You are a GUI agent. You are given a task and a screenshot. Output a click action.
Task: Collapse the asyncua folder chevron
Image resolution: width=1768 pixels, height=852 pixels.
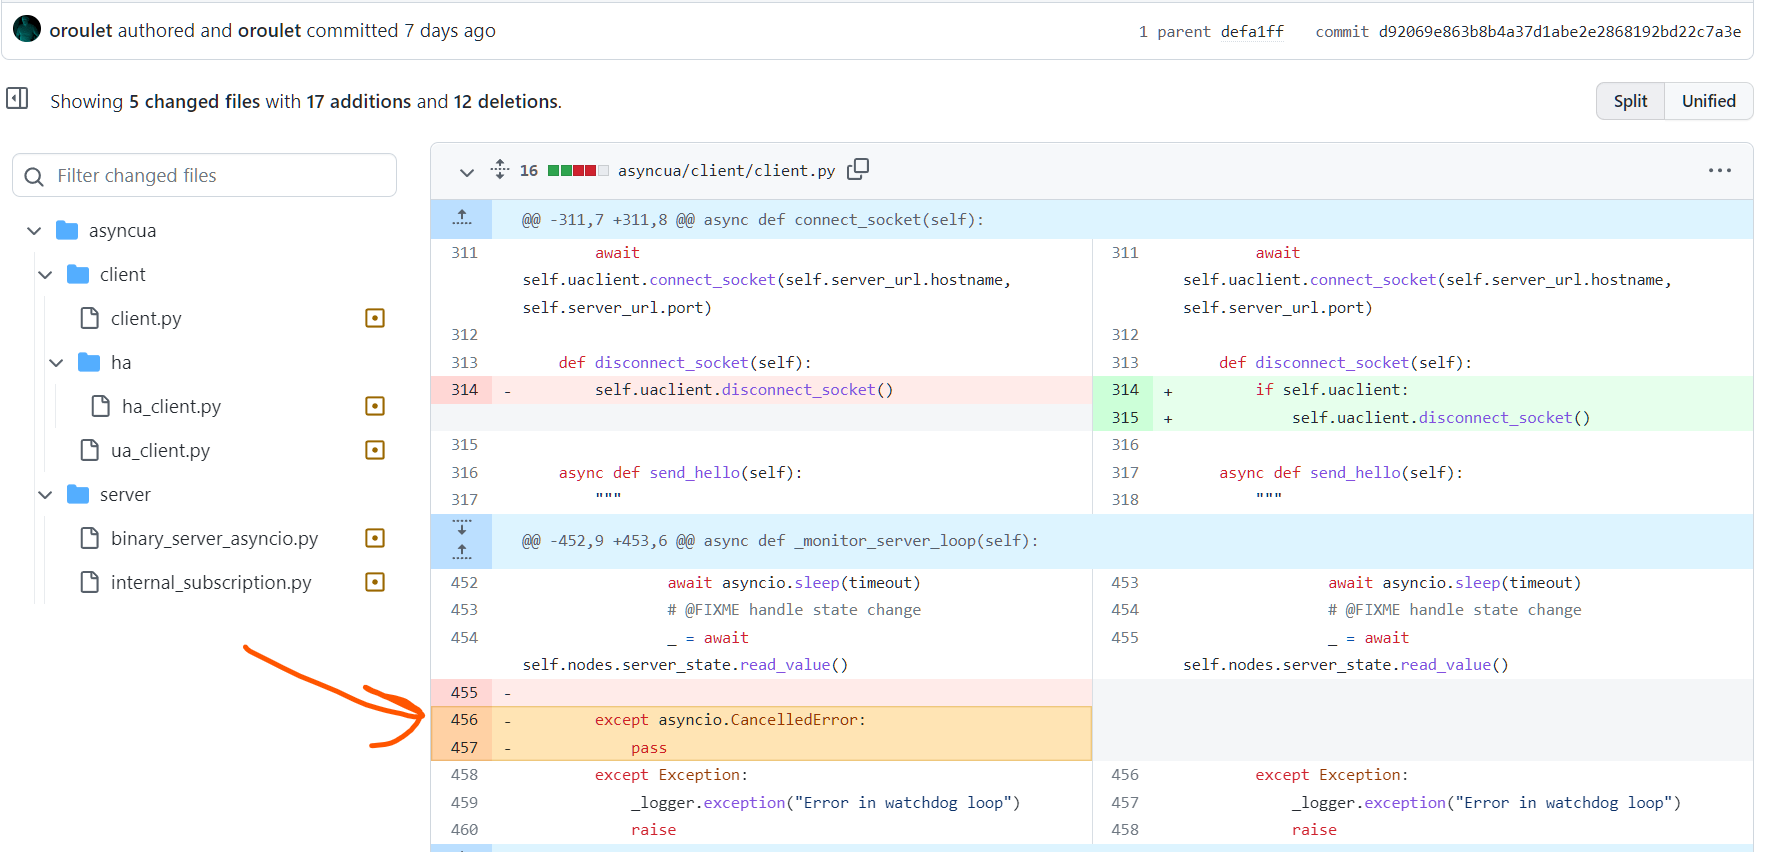pos(34,230)
